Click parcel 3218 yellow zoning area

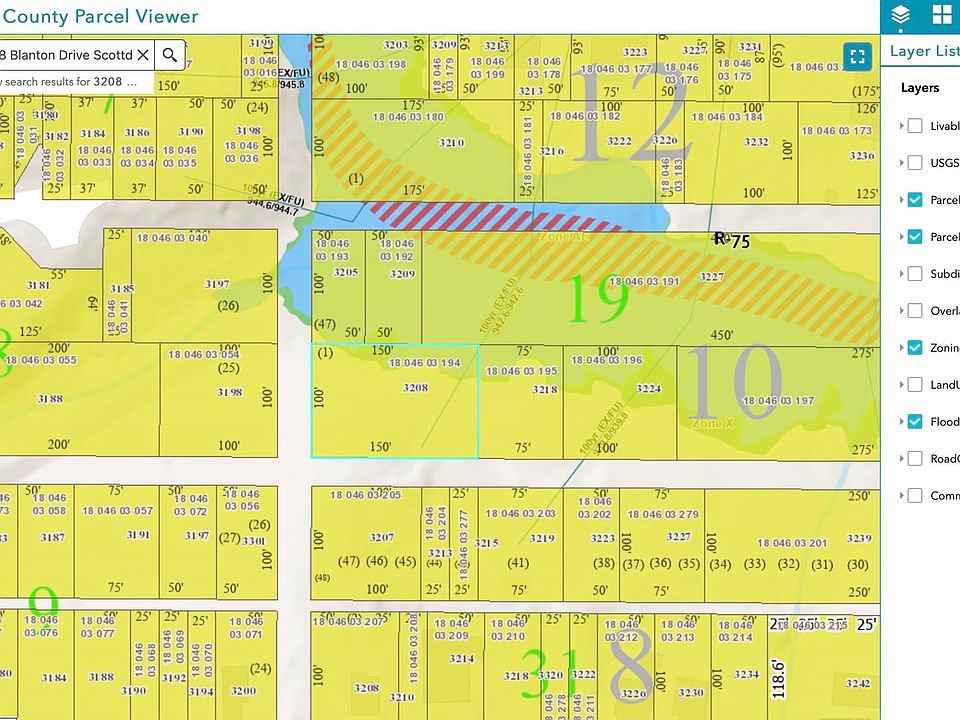click(520, 401)
